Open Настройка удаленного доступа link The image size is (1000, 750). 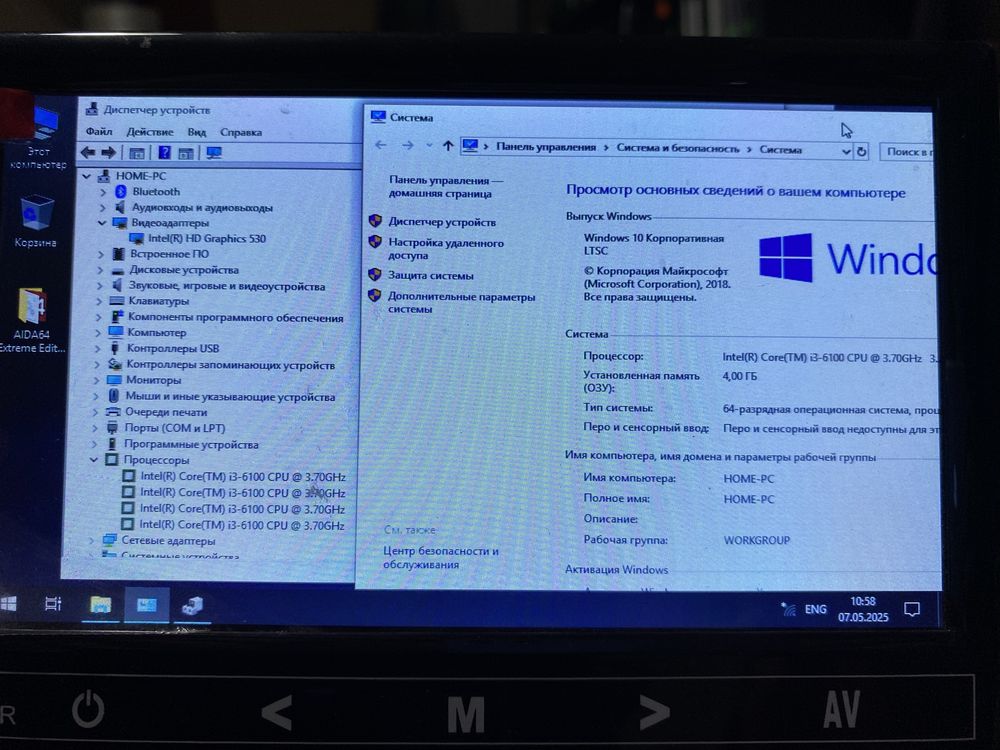[446, 249]
